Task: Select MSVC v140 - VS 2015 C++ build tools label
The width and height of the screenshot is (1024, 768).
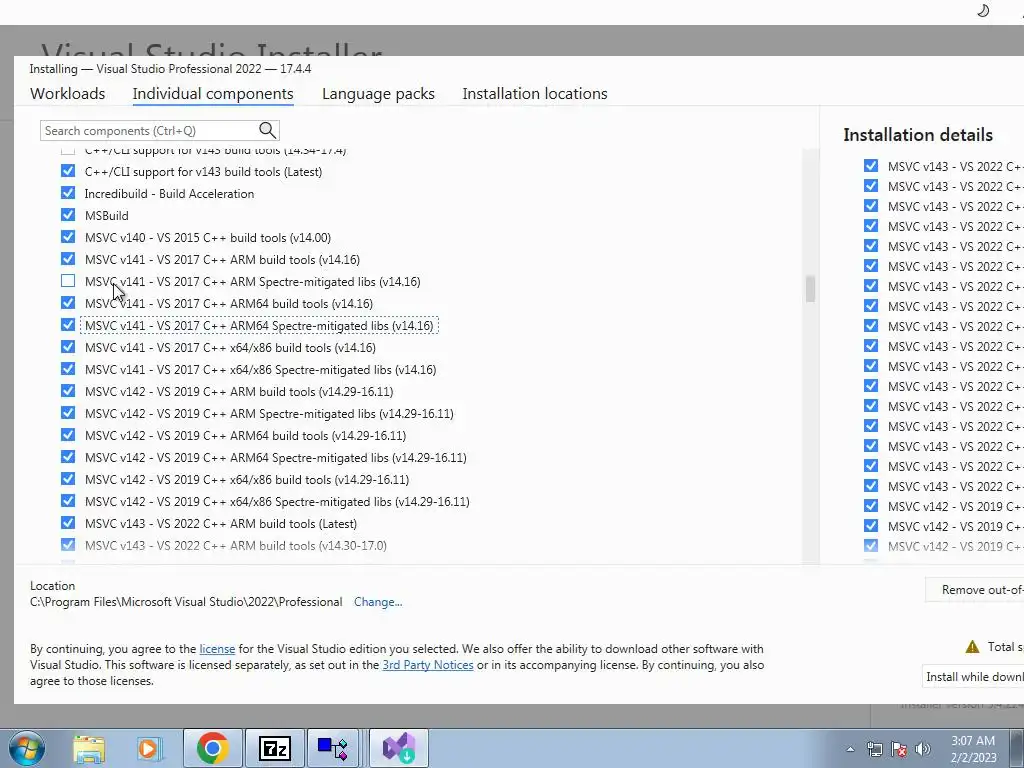Action: [x=208, y=238]
